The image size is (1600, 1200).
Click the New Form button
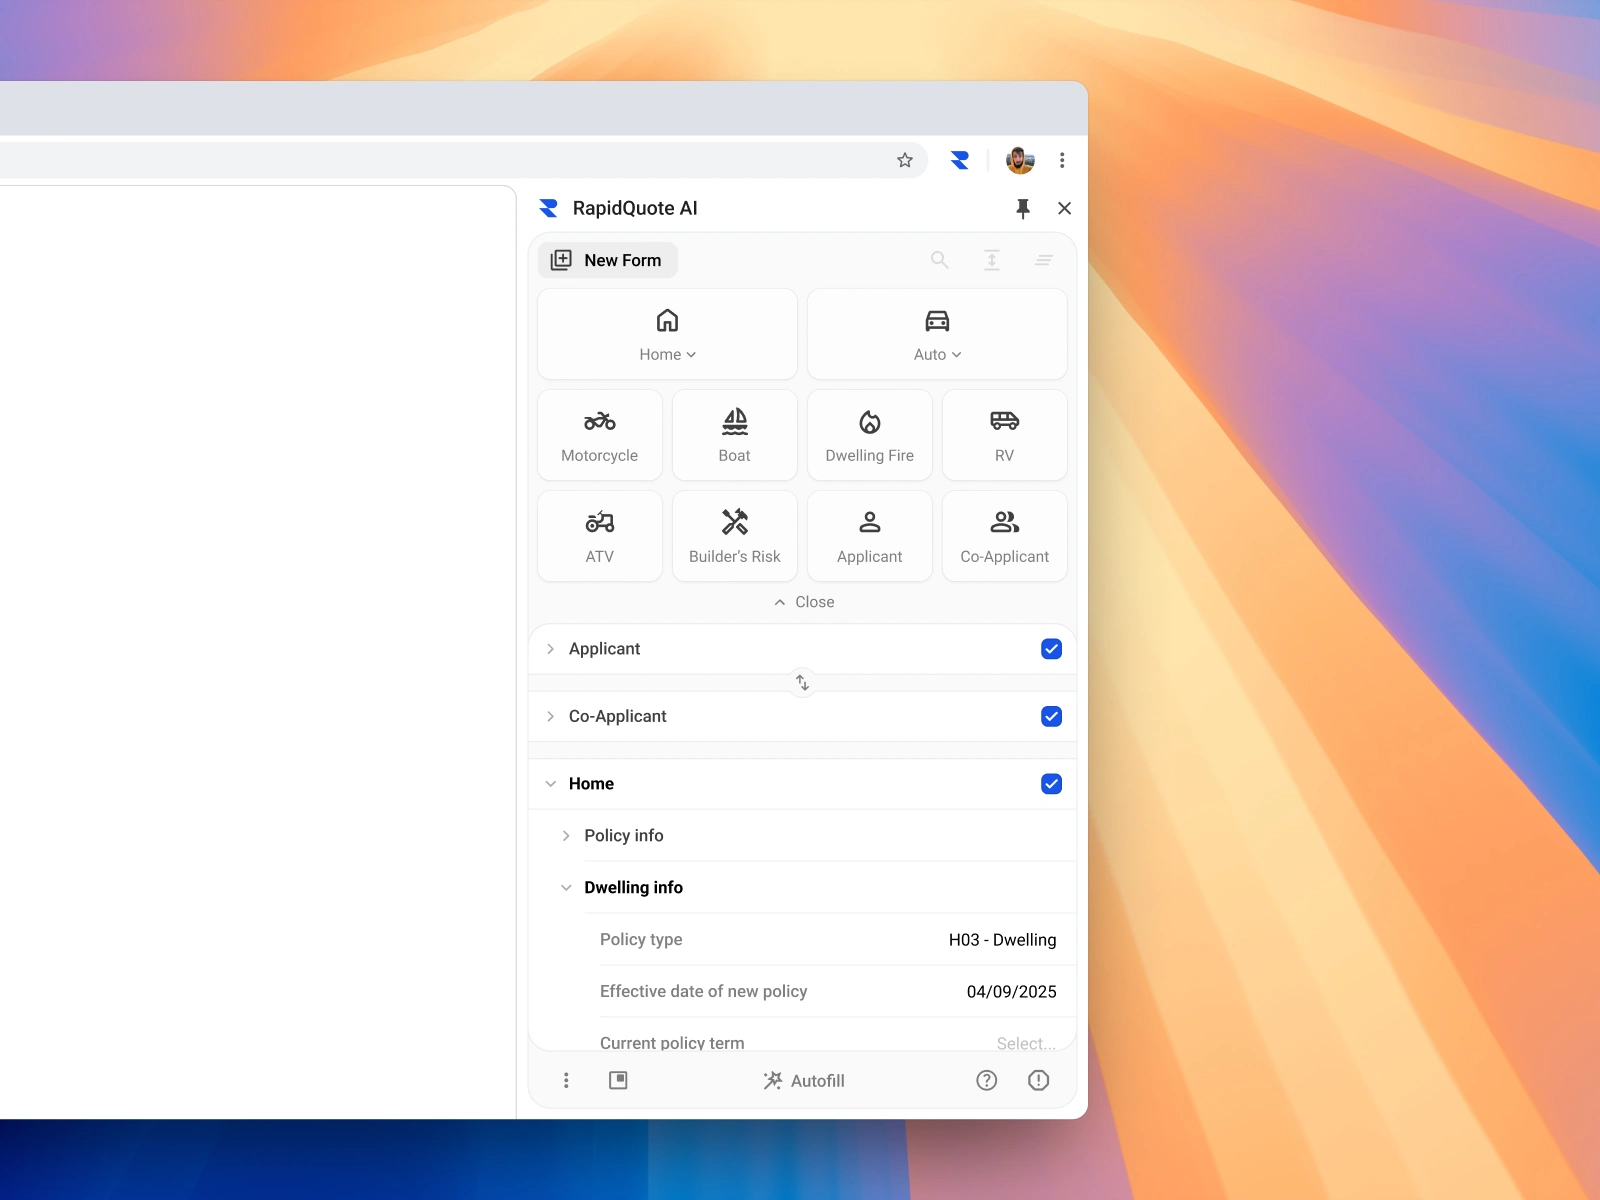608,260
